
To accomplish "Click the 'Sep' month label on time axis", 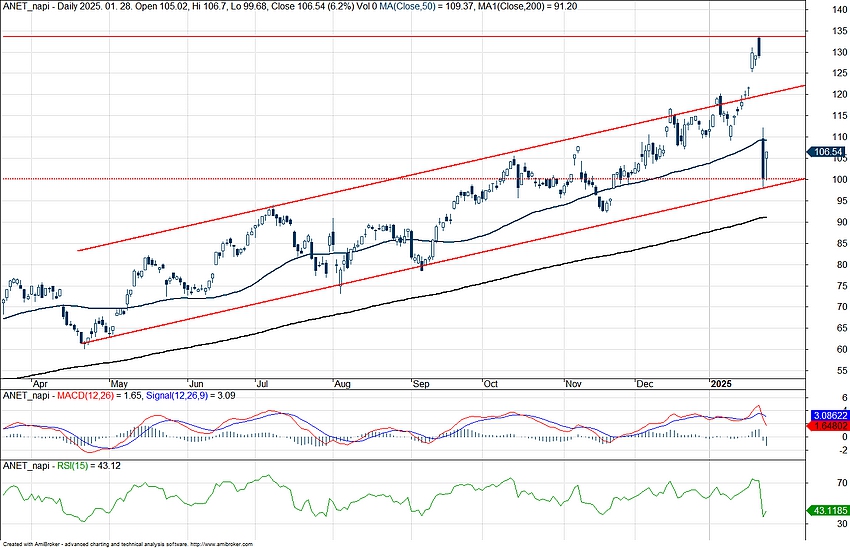I will (421, 384).
